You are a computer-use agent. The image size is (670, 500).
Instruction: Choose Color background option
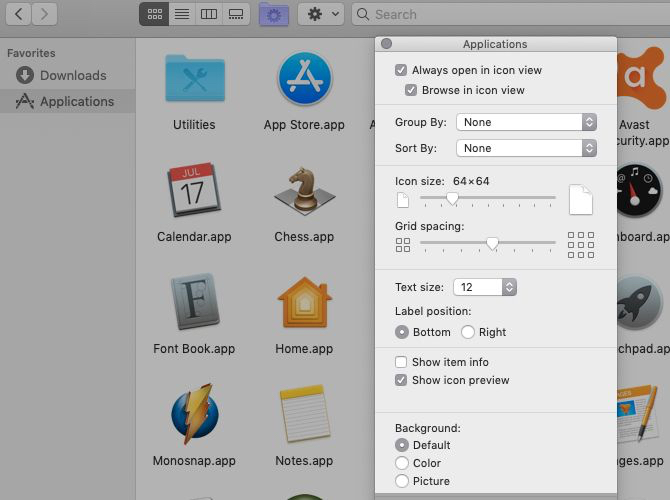[x=402, y=463]
